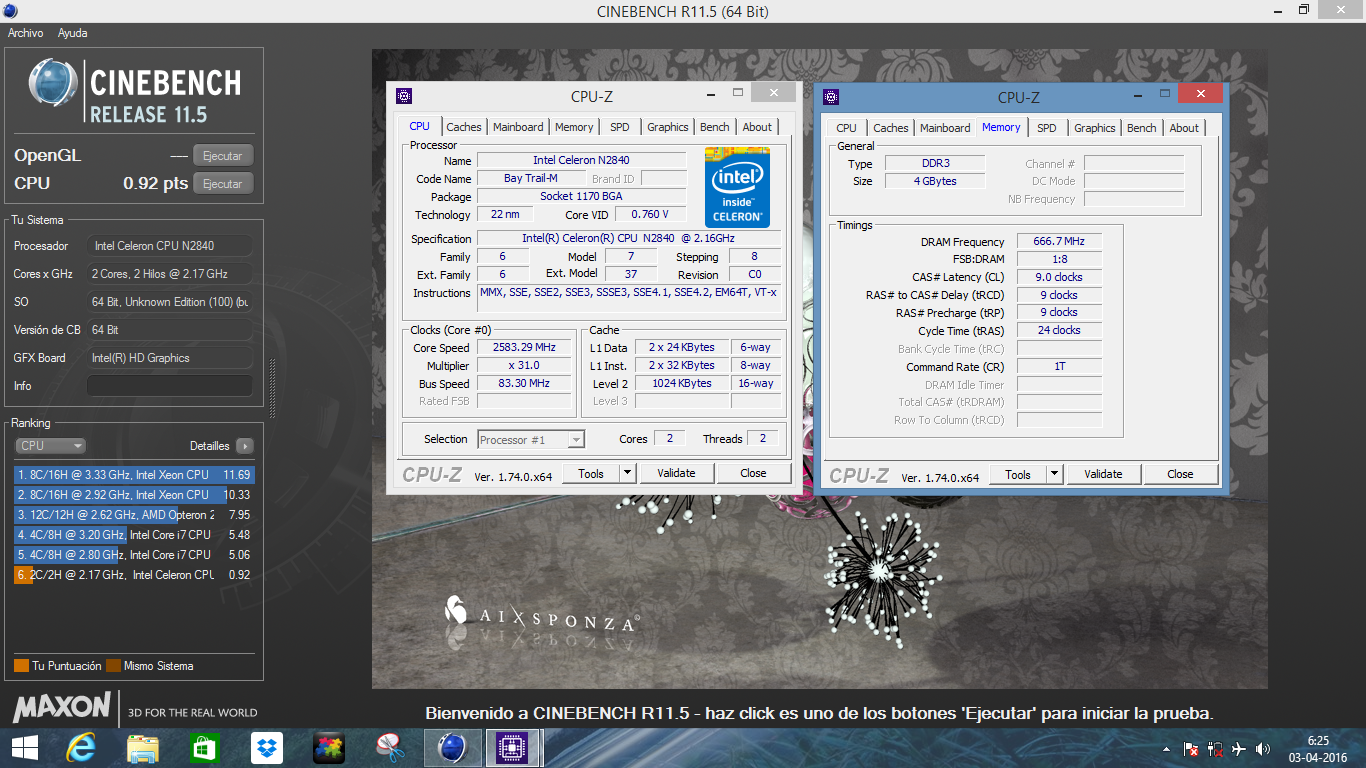Click Tools button in left CPU-Z window
The width and height of the screenshot is (1366, 768).
(x=591, y=473)
